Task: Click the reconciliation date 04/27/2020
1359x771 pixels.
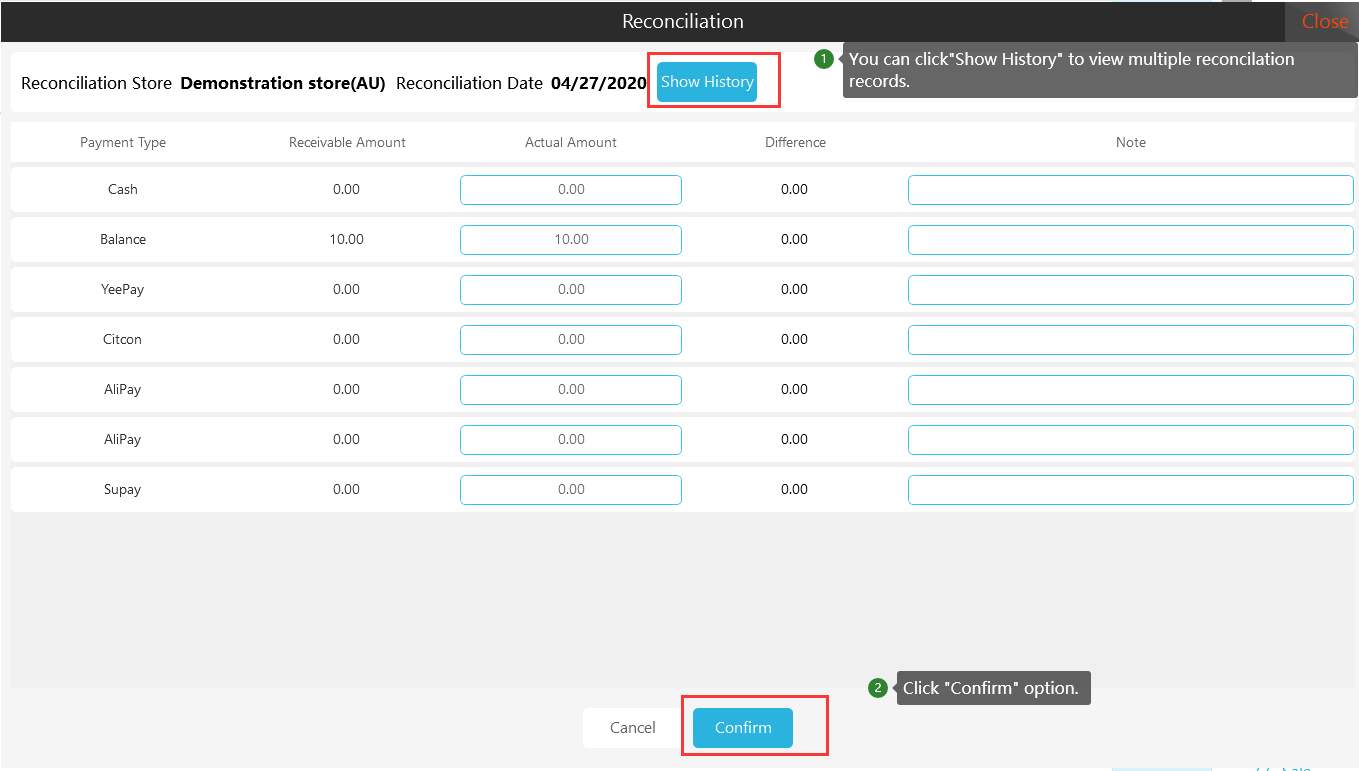Action: click(598, 83)
